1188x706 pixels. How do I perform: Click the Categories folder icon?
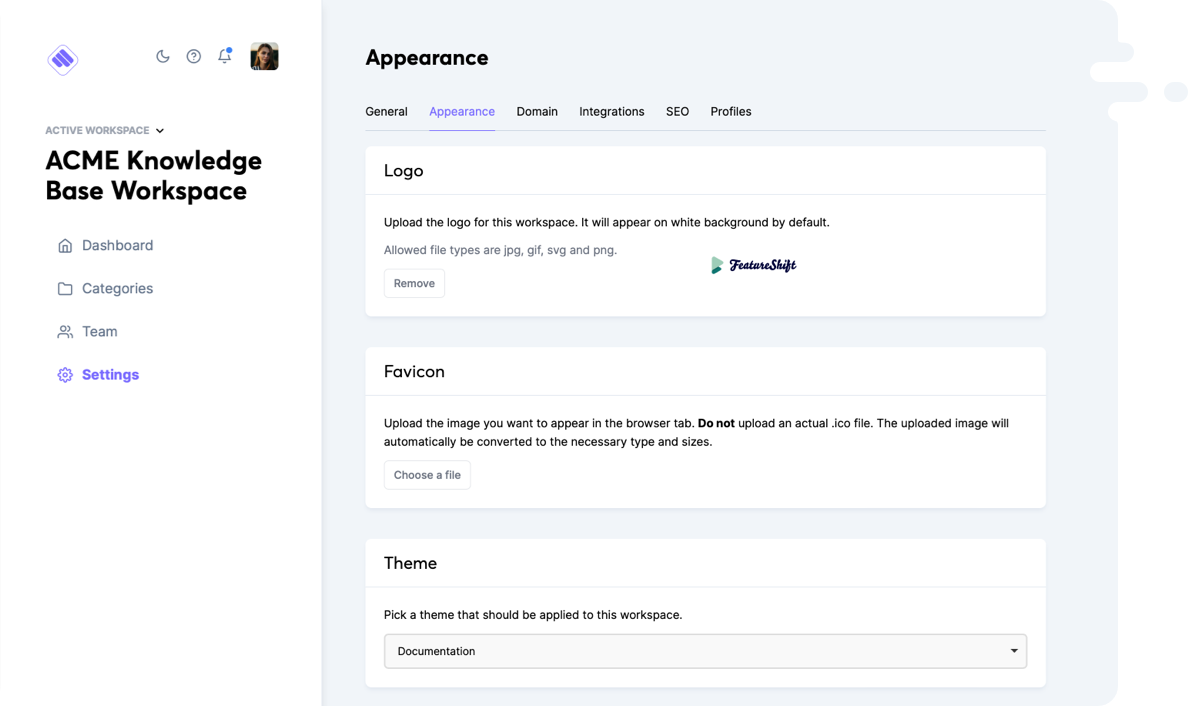coord(65,289)
